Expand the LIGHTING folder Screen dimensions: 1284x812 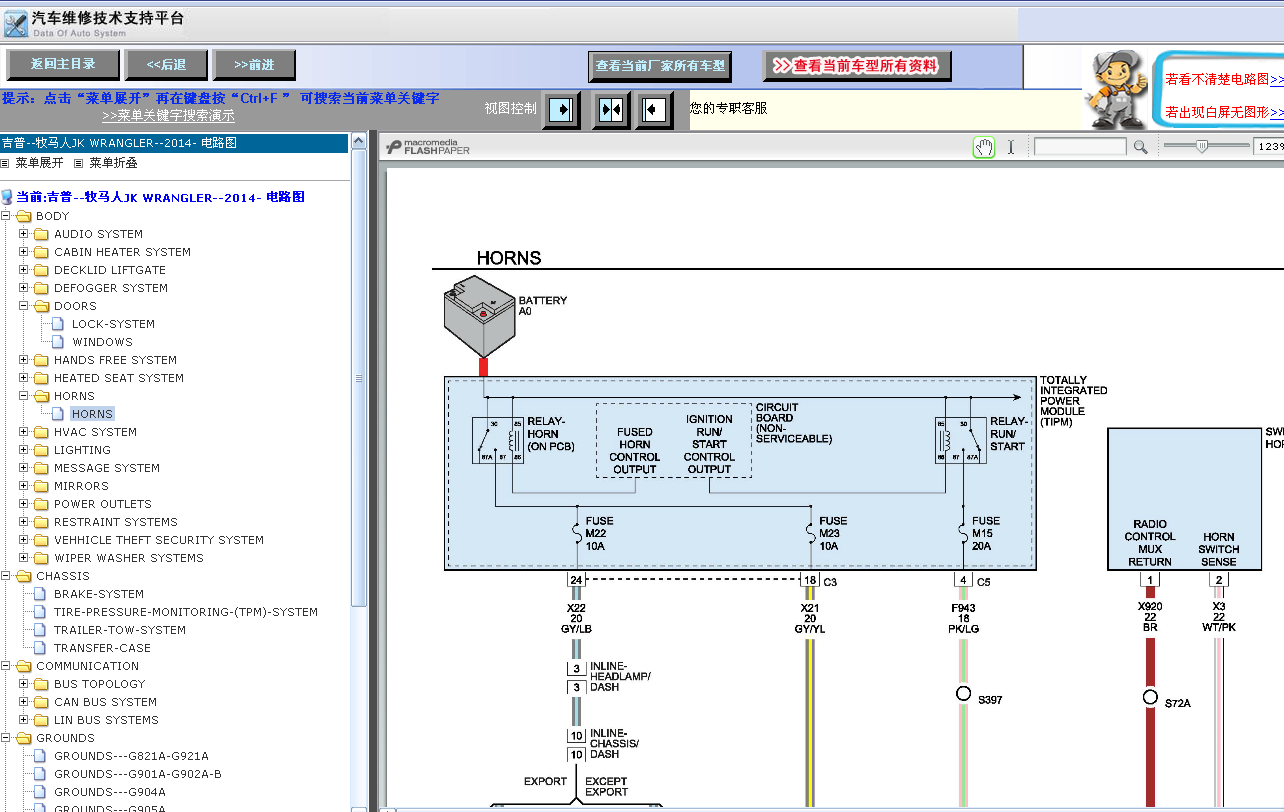pyautogui.click(x=24, y=450)
